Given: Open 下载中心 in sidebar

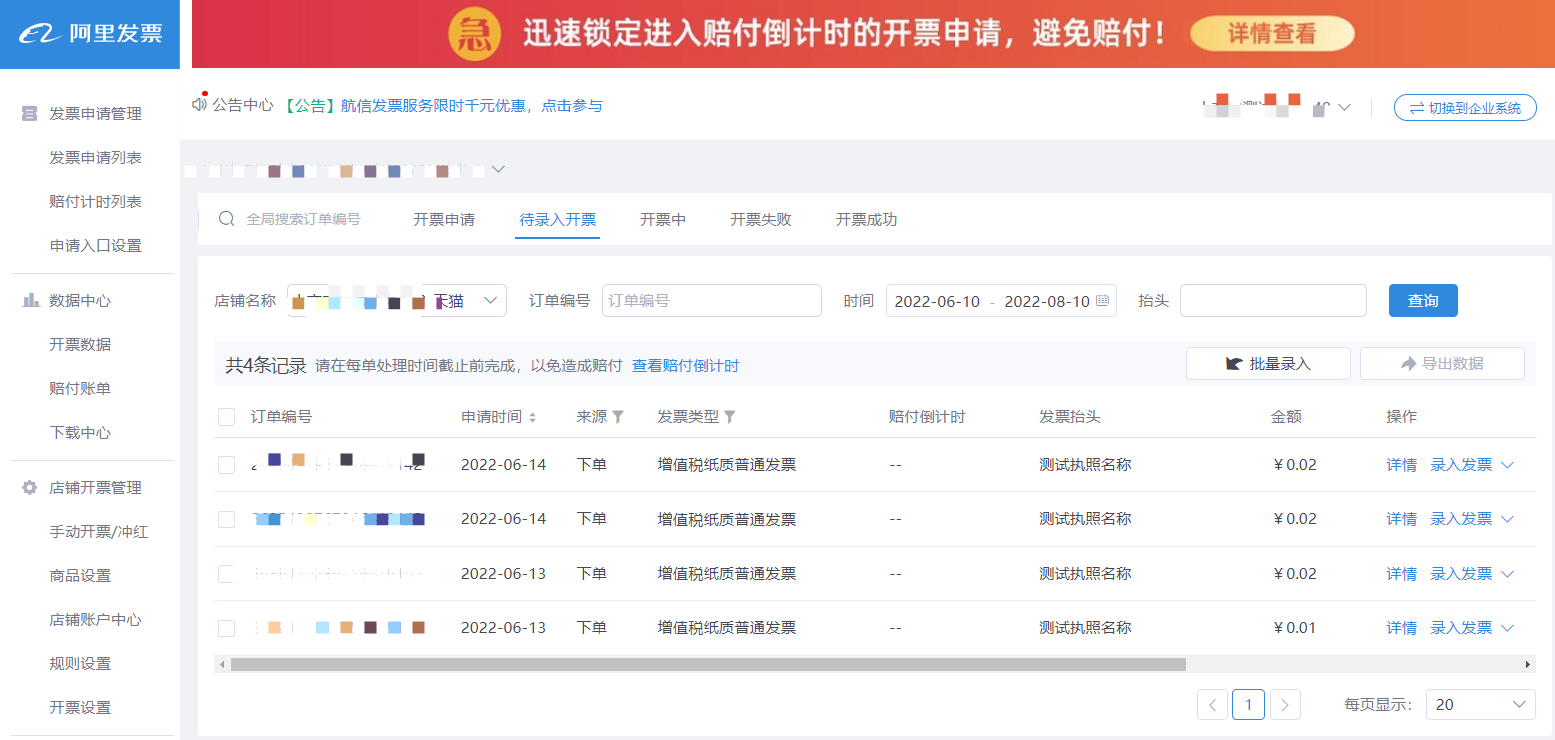Looking at the screenshot, I should coord(80,433).
